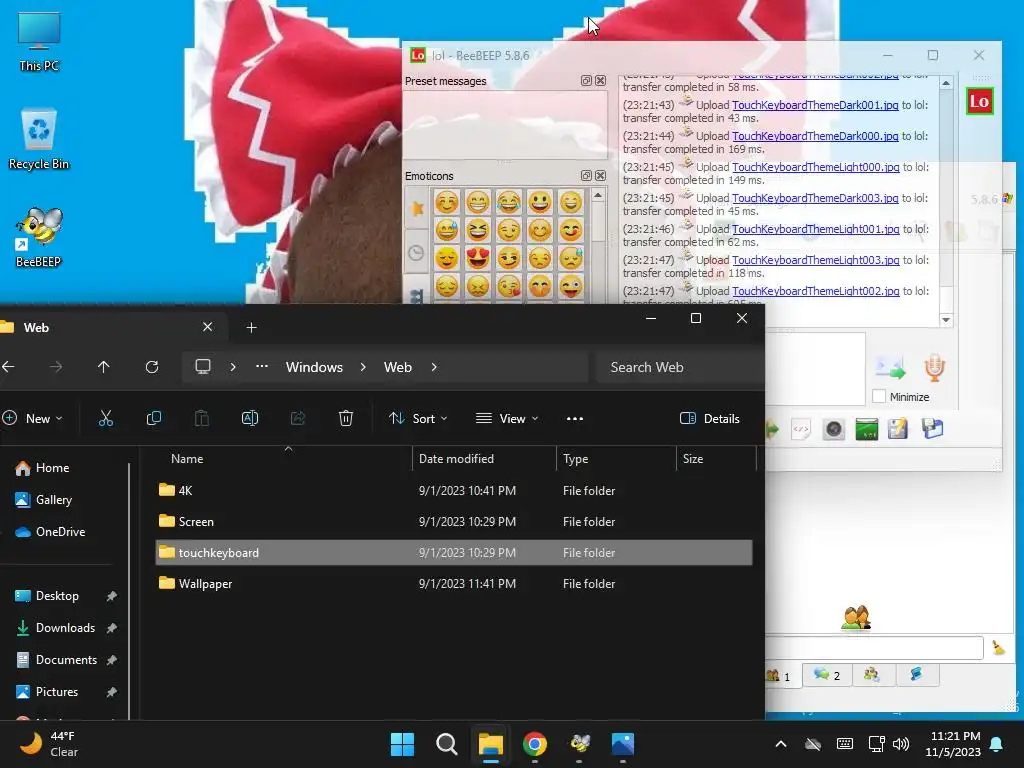Click the Search Web field in Explorer
Screen dimensions: 1024x768
(679, 367)
